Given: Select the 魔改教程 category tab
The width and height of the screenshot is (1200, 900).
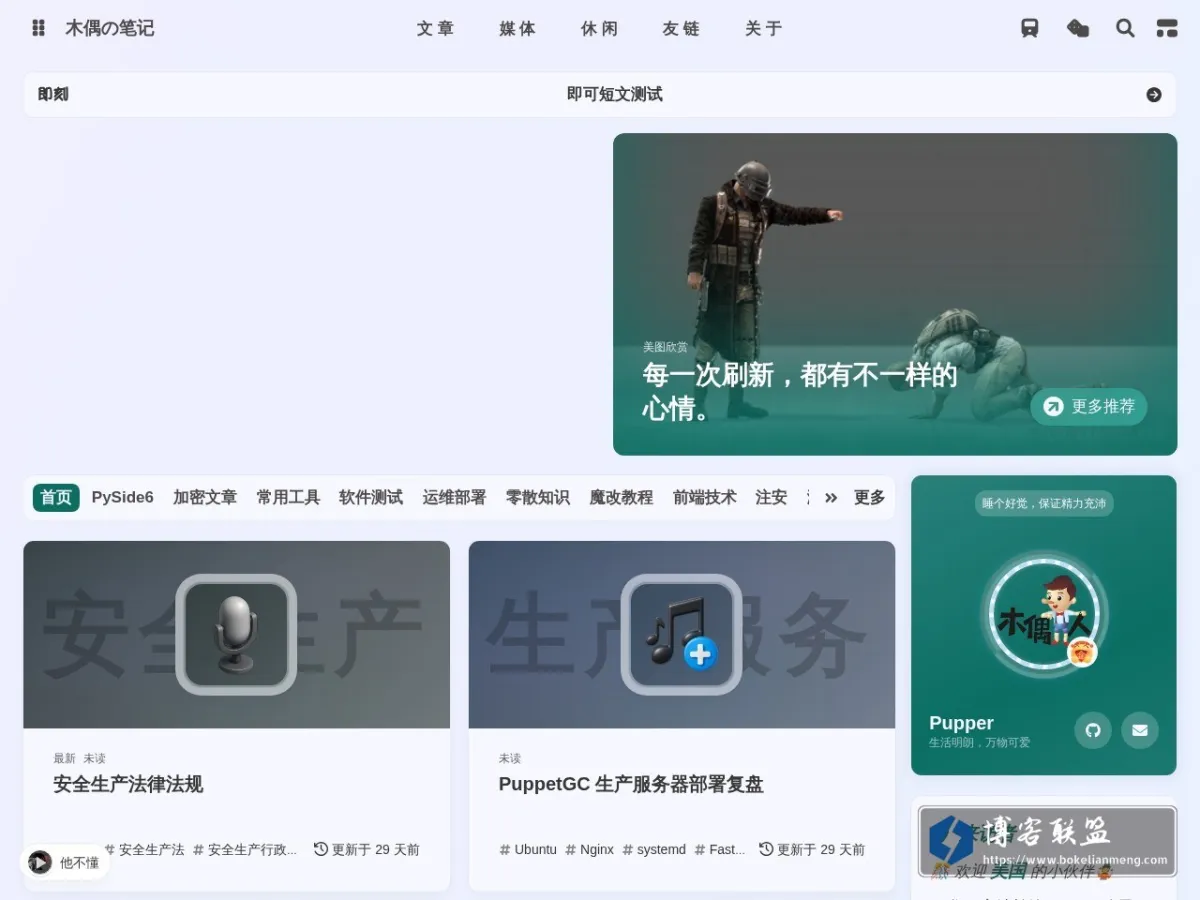Looking at the screenshot, I should point(621,497).
